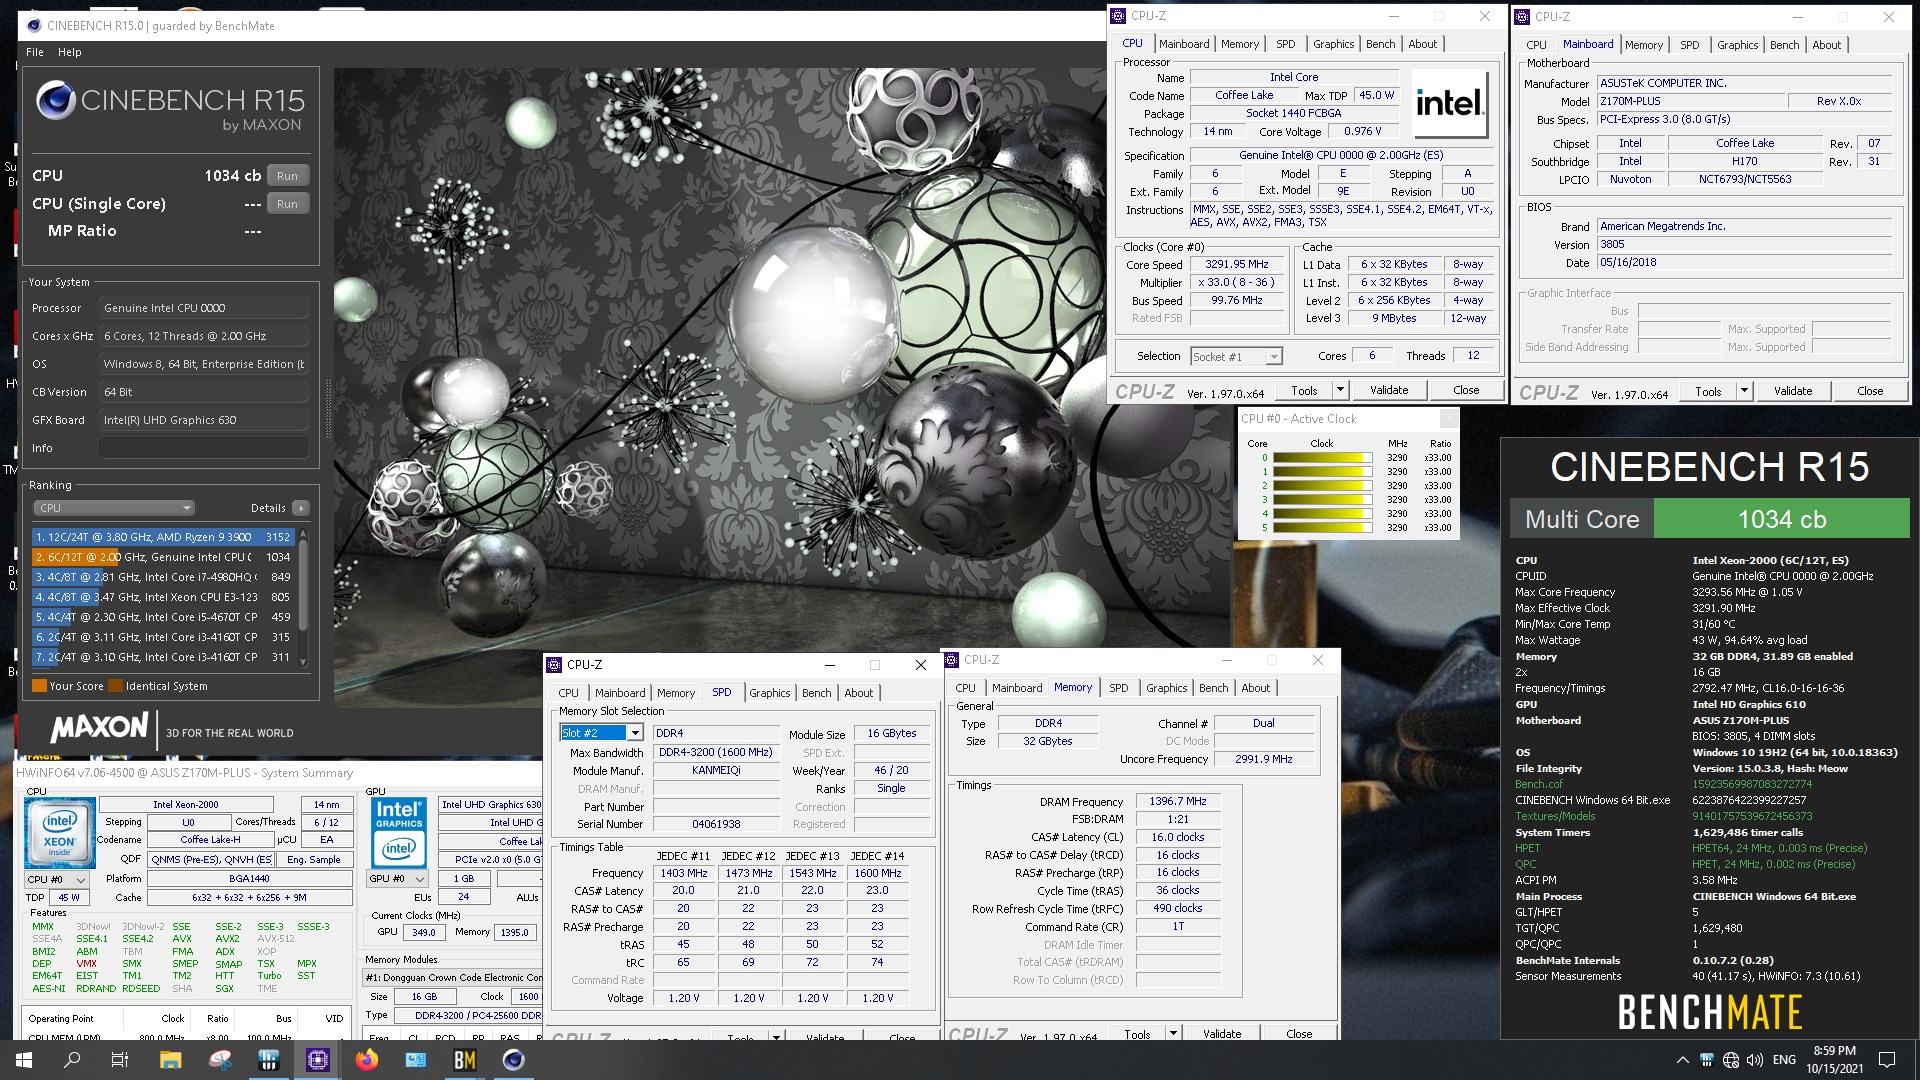This screenshot has height=1080, width=1920.
Task: Select Intel Core i7-4980HQ ranking row
Action: pyautogui.click(x=163, y=577)
